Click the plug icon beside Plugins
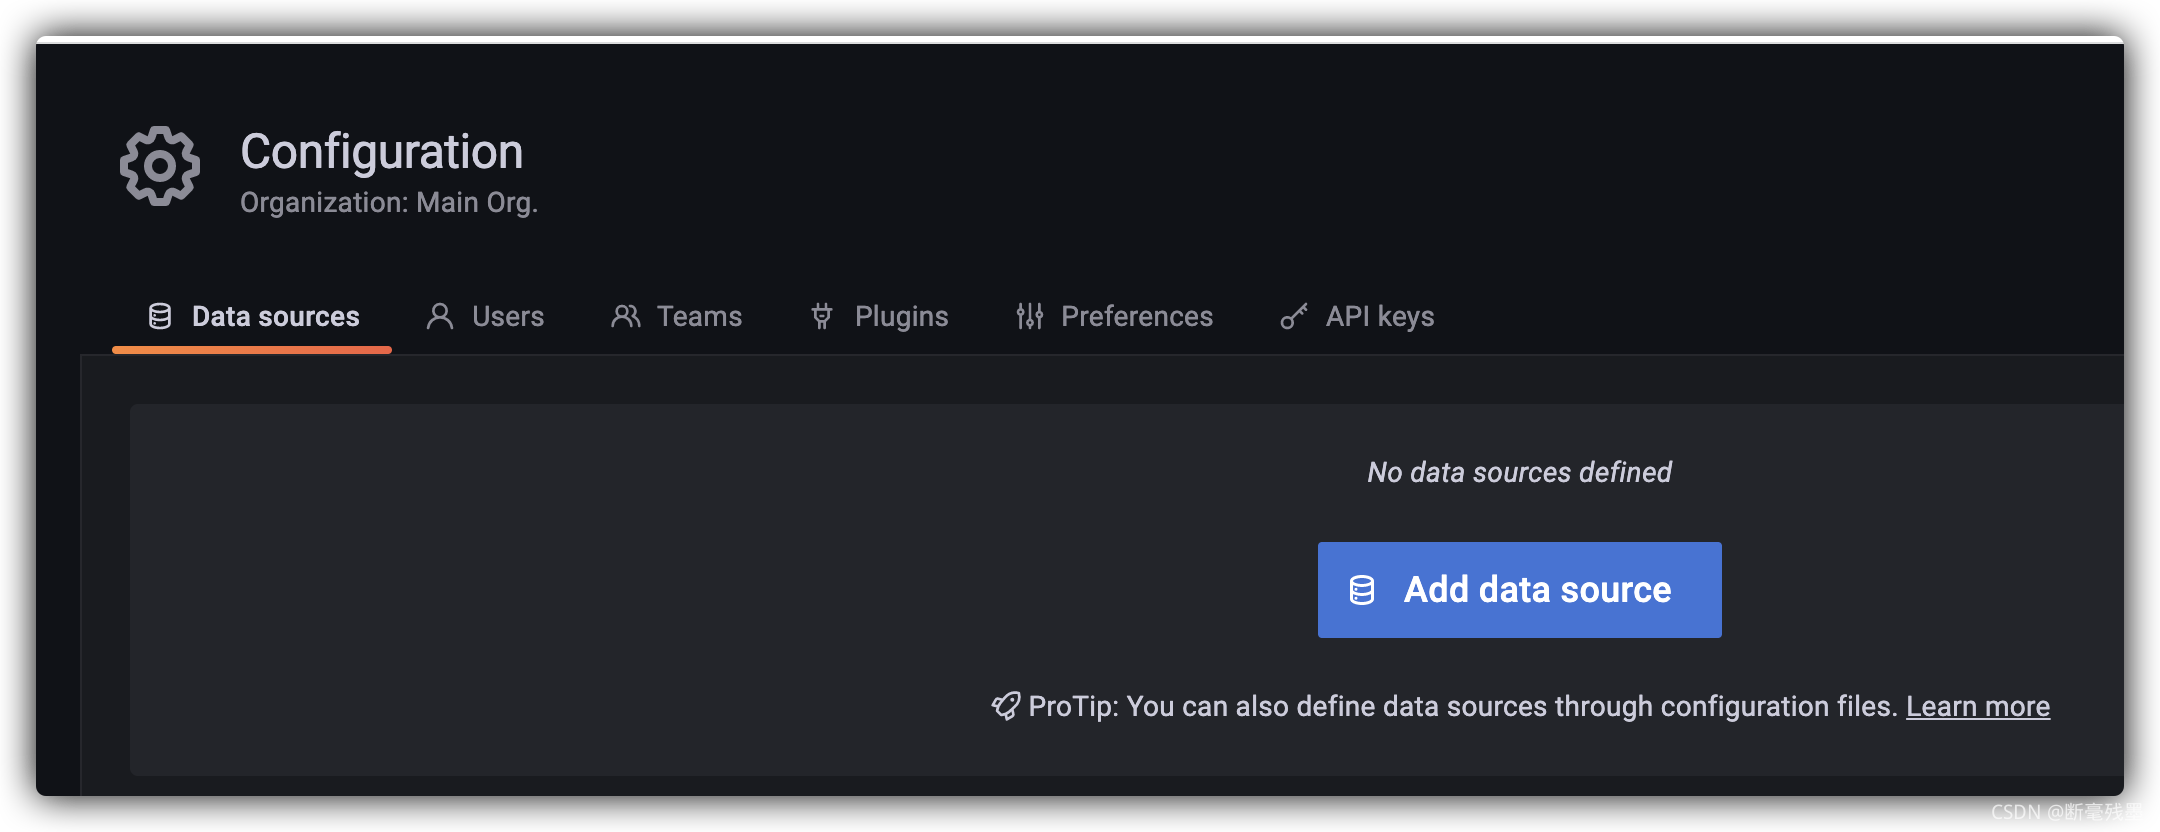The image size is (2160, 832). click(822, 316)
